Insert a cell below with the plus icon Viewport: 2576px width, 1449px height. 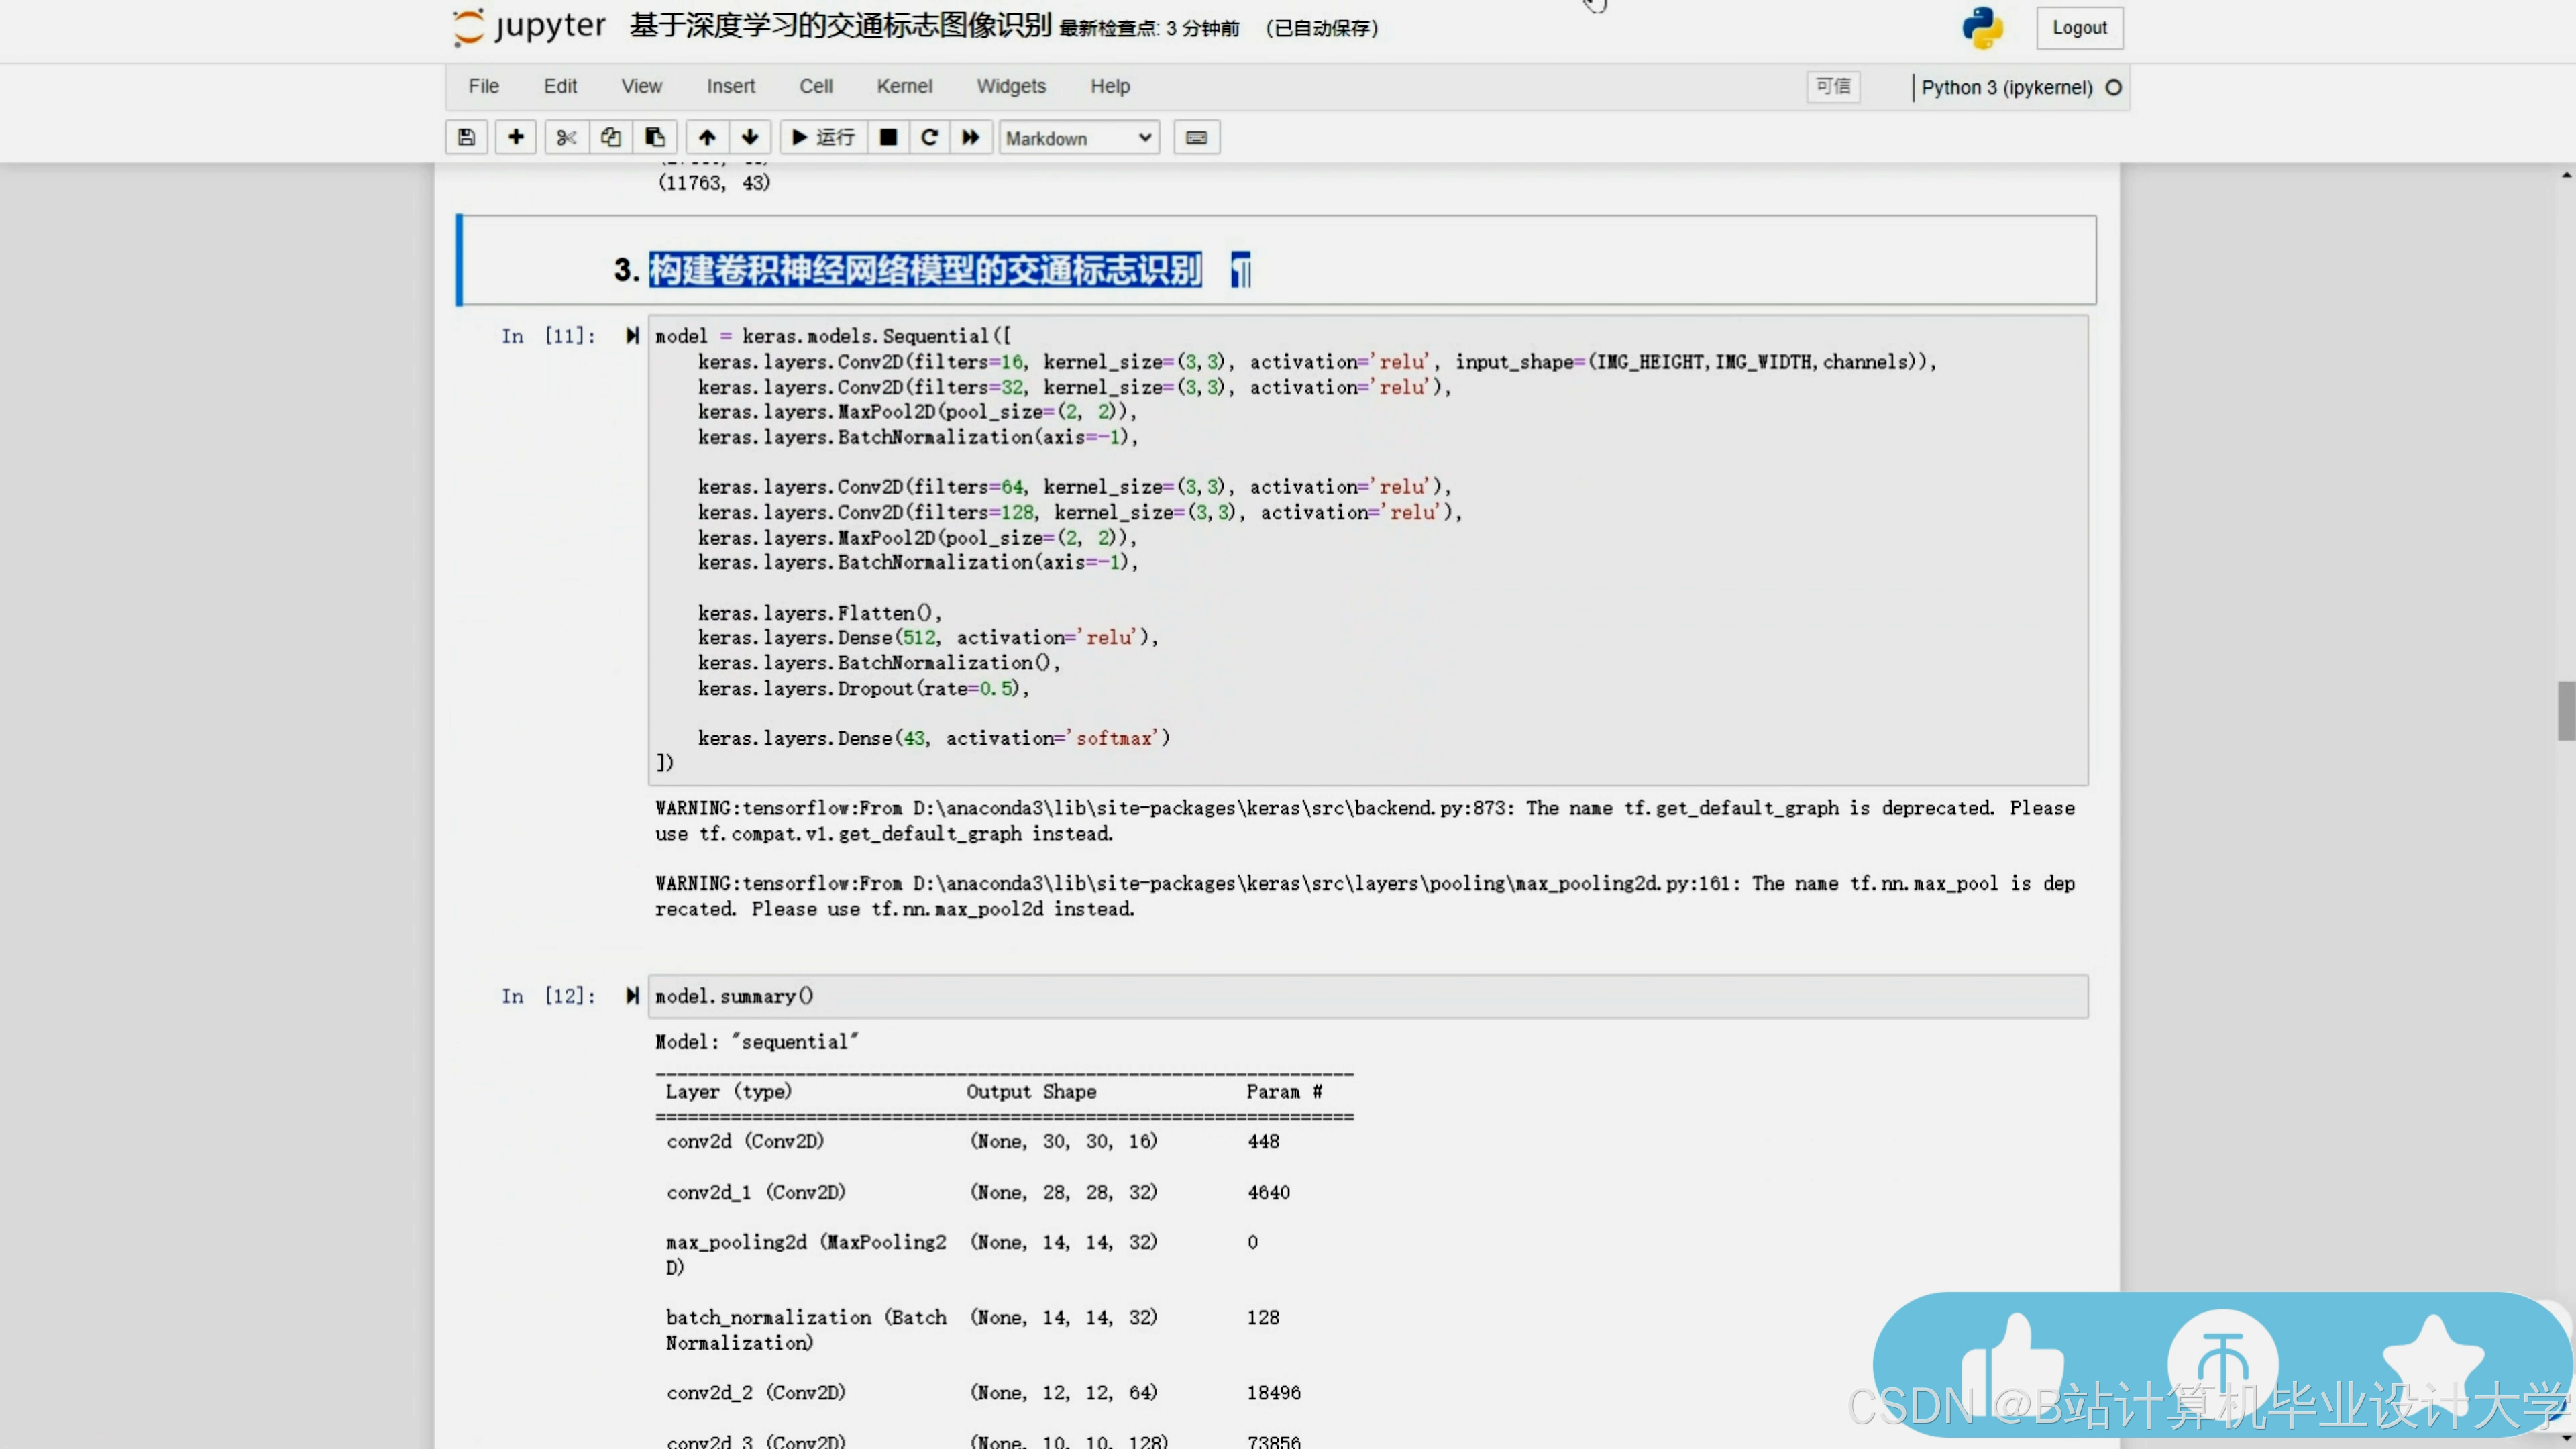516,138
